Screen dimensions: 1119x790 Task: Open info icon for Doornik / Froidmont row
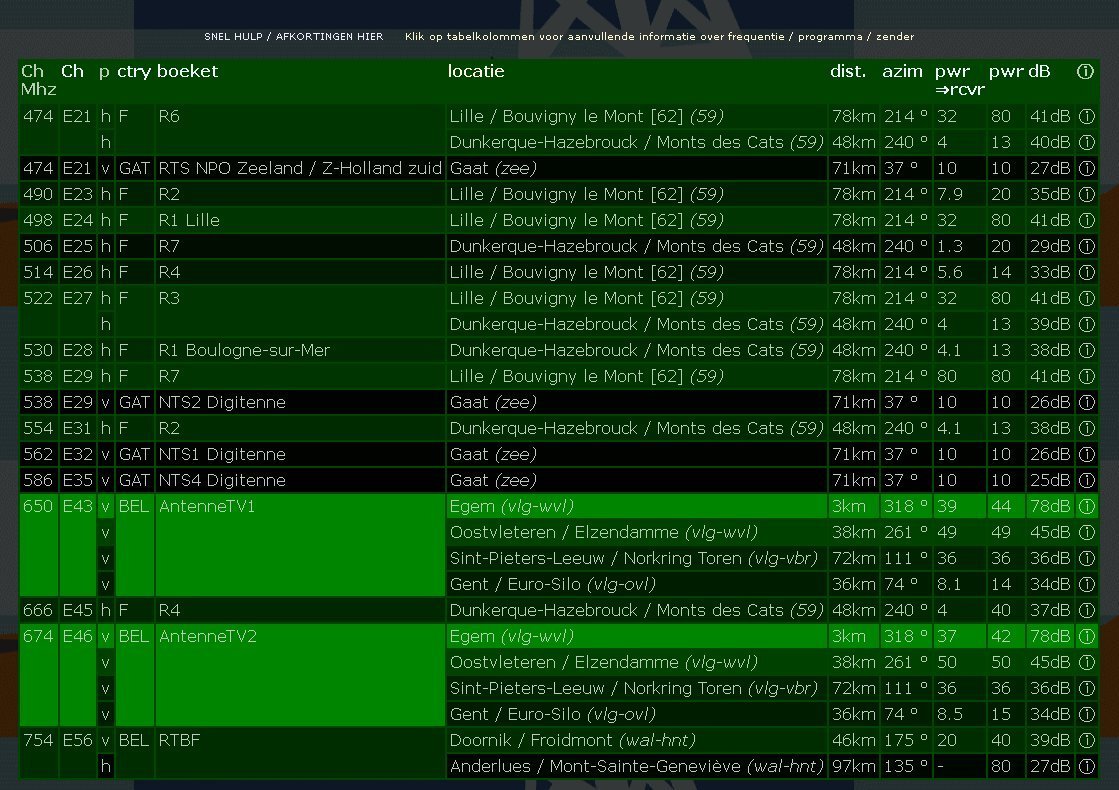[1086, 741]
